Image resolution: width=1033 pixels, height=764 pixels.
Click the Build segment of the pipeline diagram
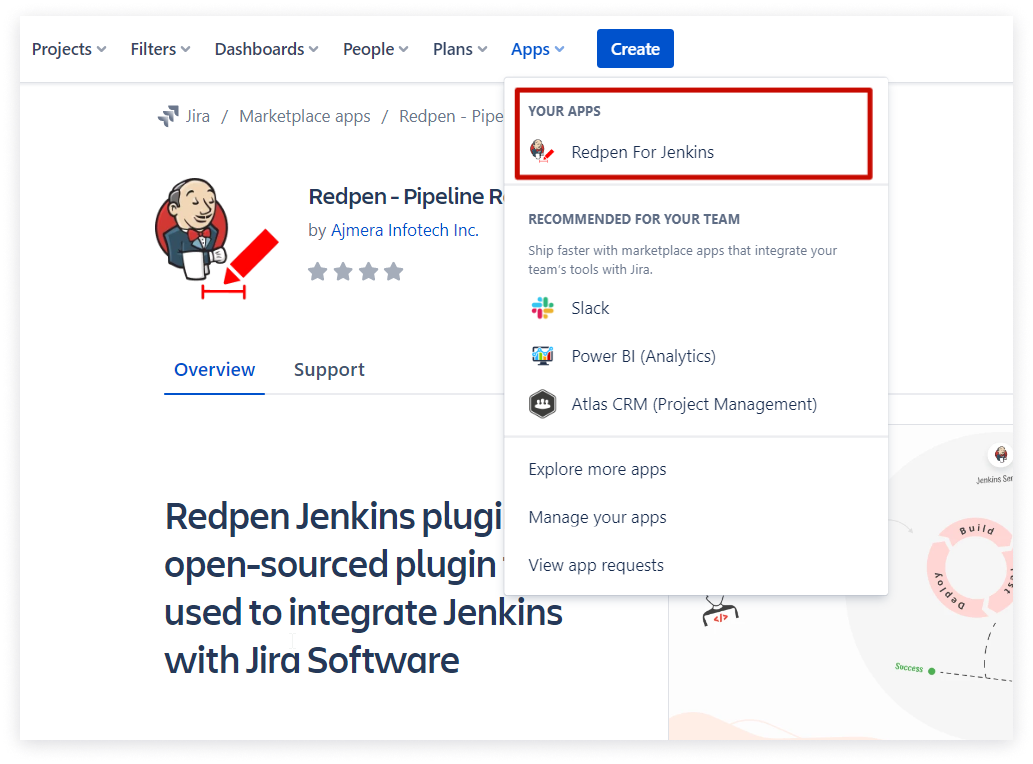point(976,530)
